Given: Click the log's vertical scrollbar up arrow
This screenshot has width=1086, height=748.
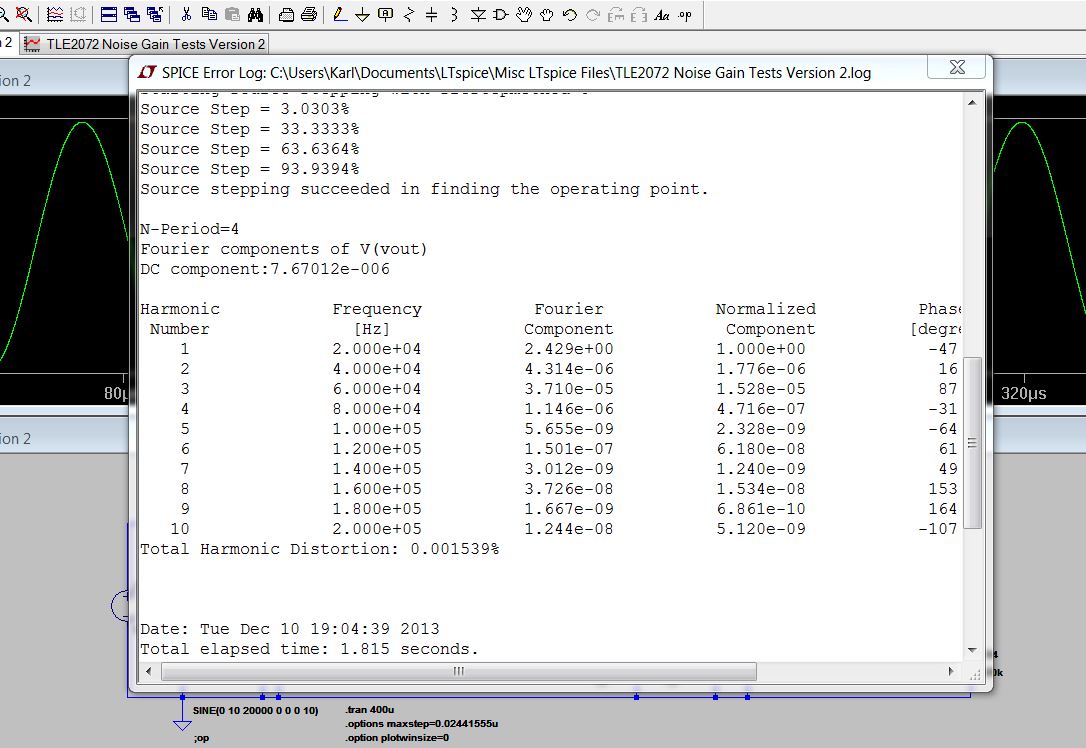Looking at the screenshot, I should 972,103.
